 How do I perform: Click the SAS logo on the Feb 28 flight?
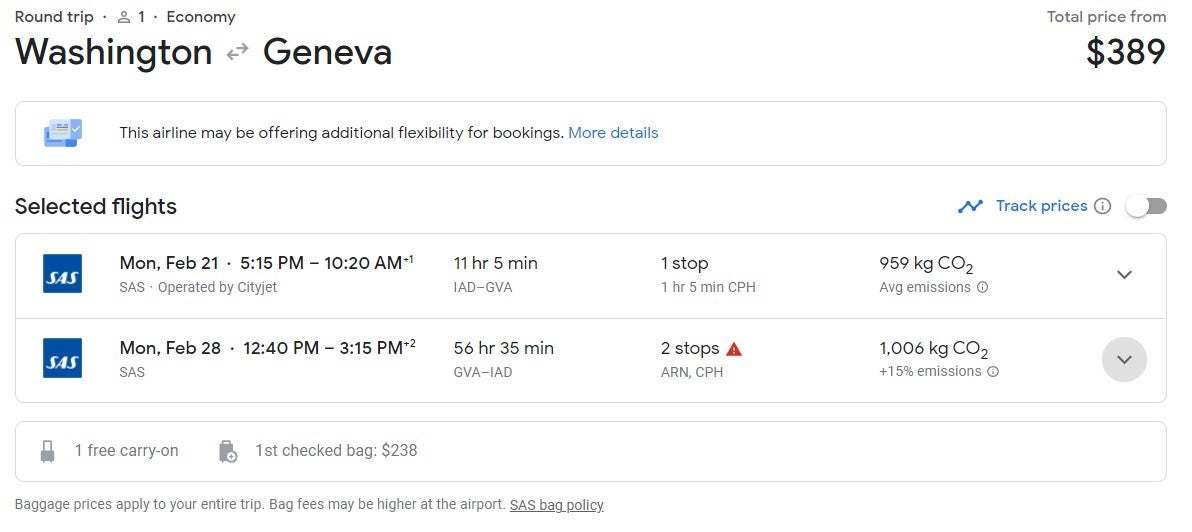click(x=62, y=359)
